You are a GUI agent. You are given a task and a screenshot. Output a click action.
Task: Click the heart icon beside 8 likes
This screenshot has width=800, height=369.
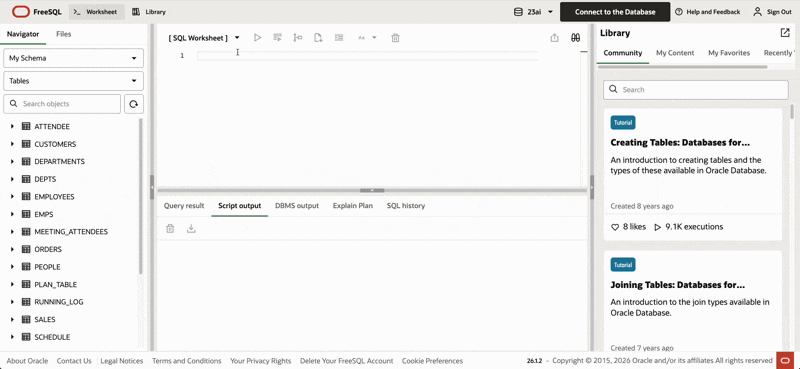click(x=615, y=227)
